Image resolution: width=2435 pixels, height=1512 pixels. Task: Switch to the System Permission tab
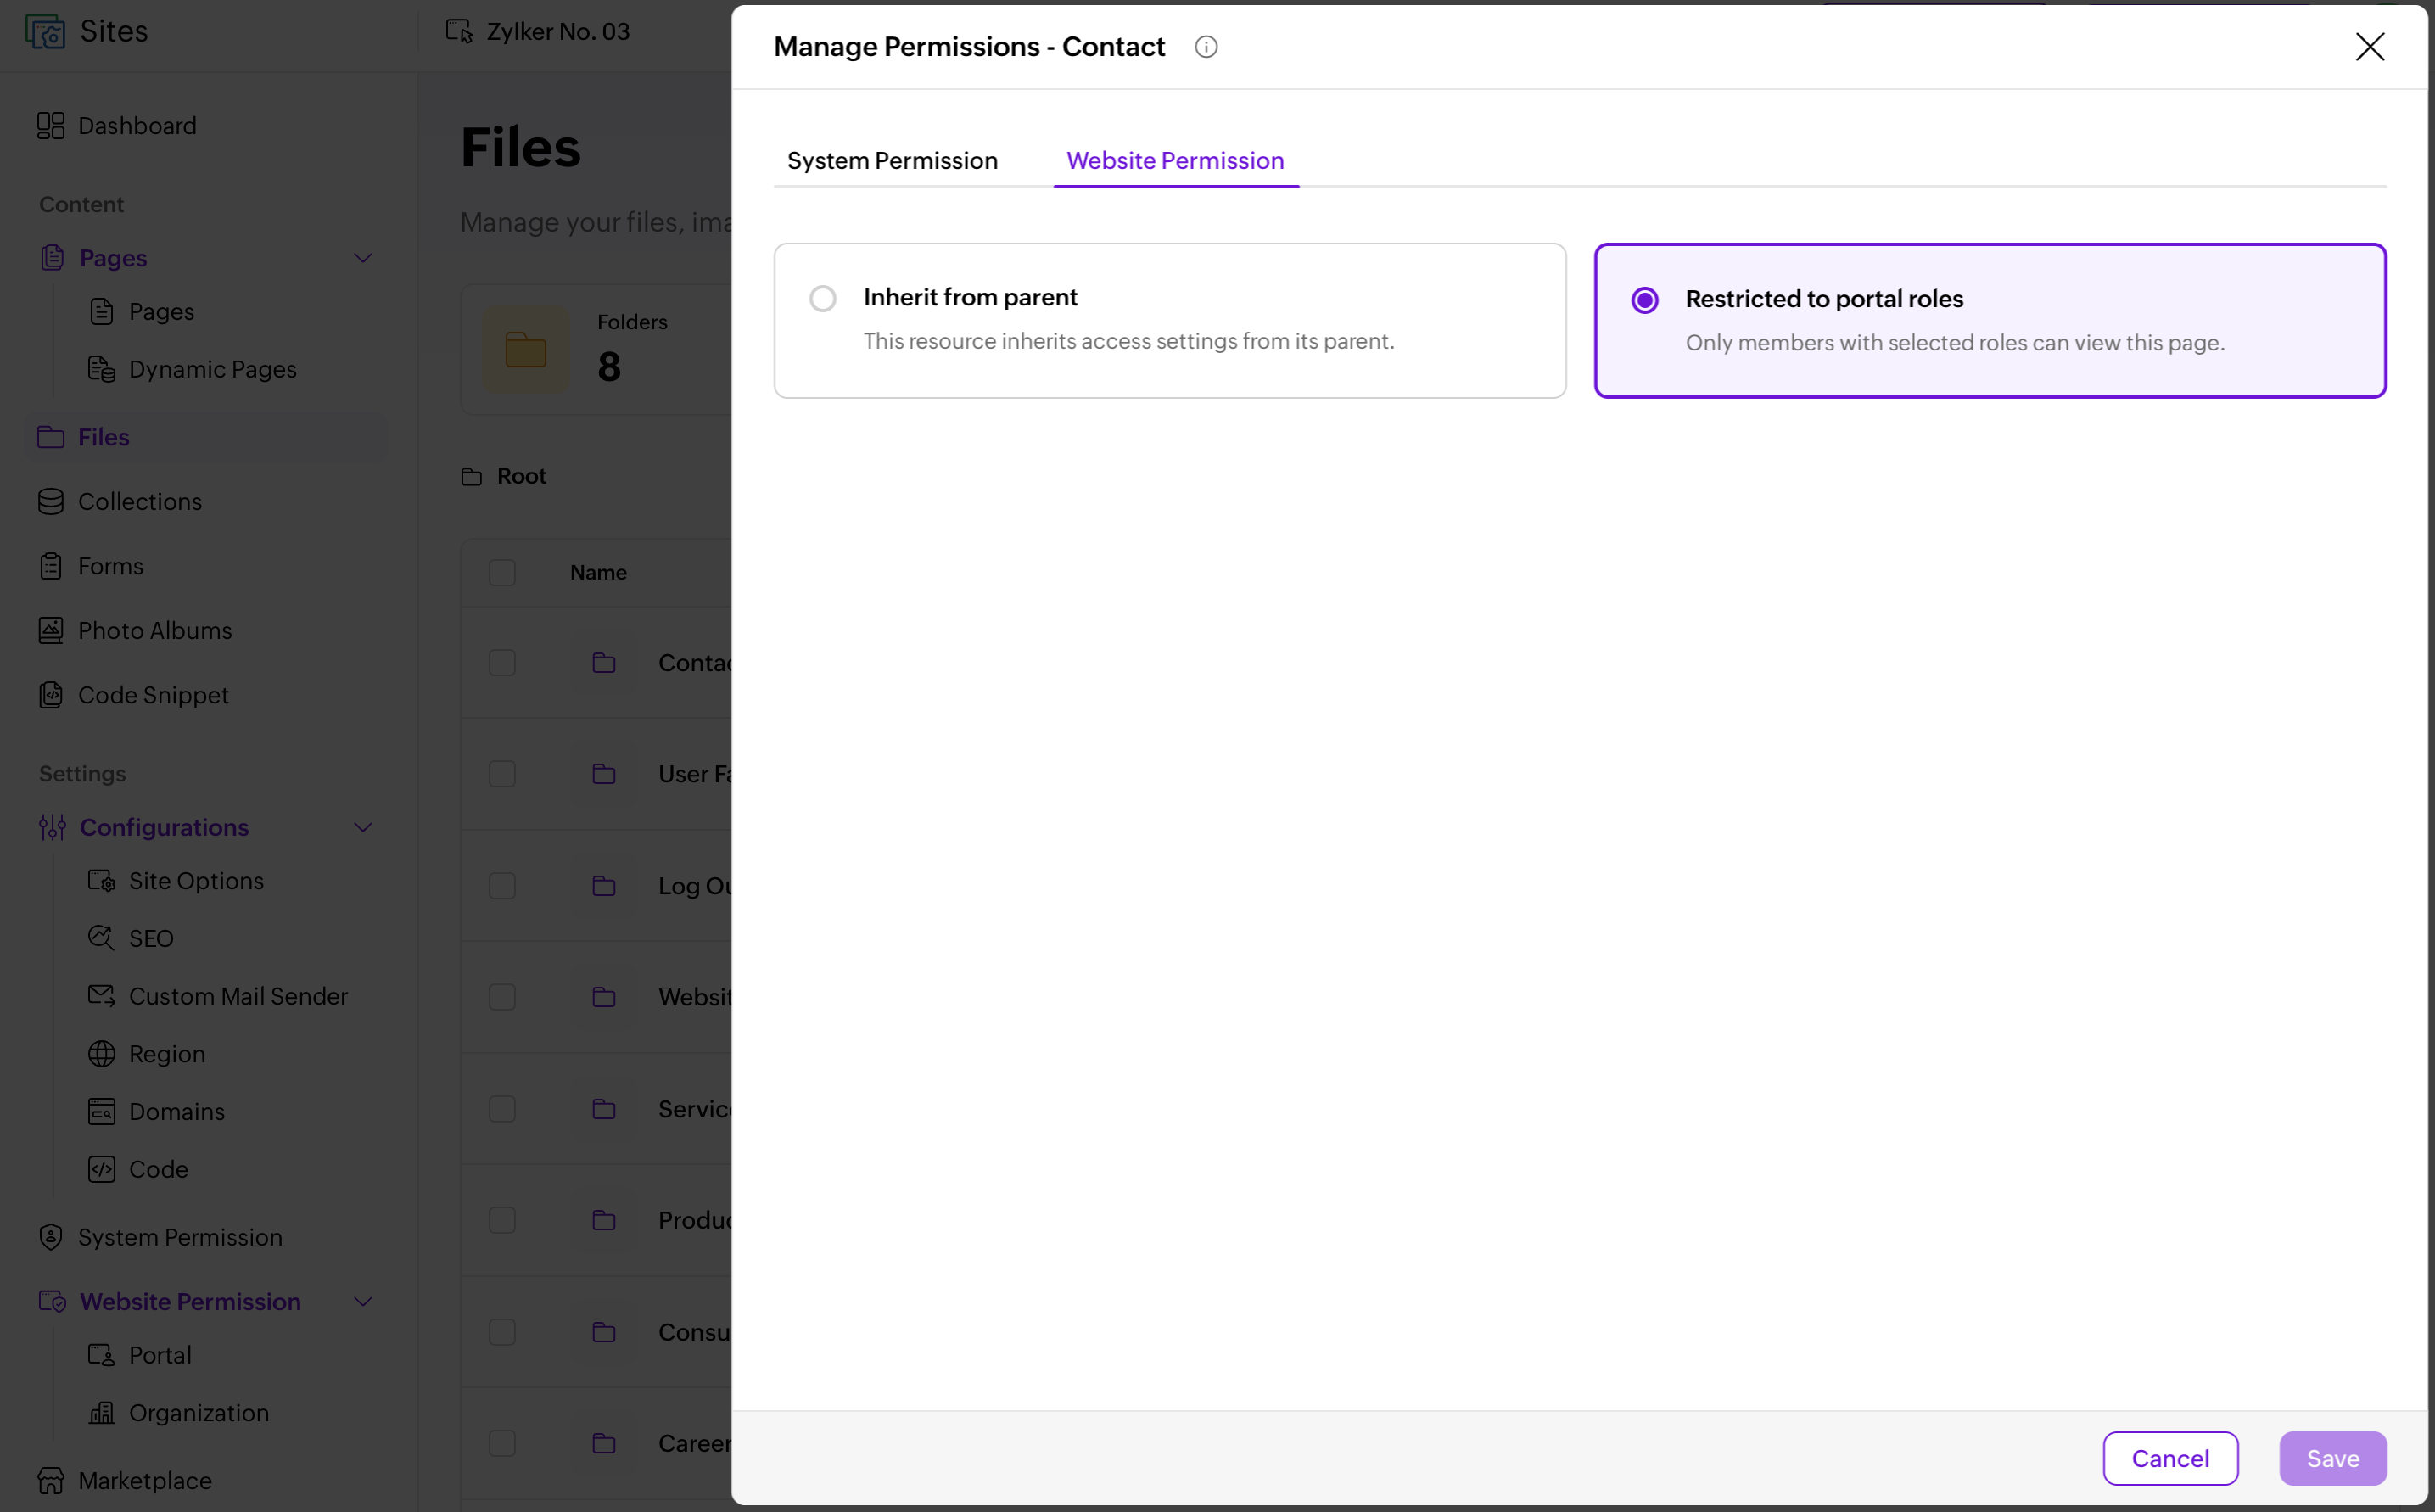892,160
